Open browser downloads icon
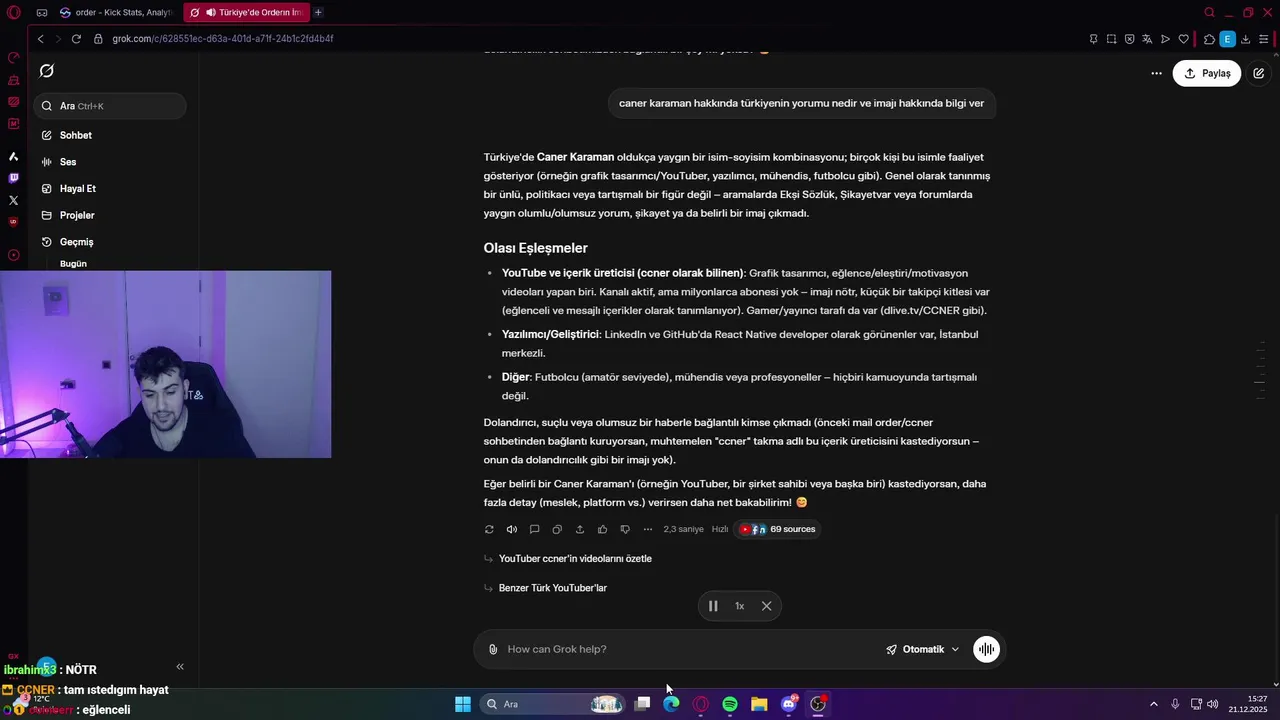Image resolution: width=1280 pixels, height=720 pixels. click(1246, 39)
